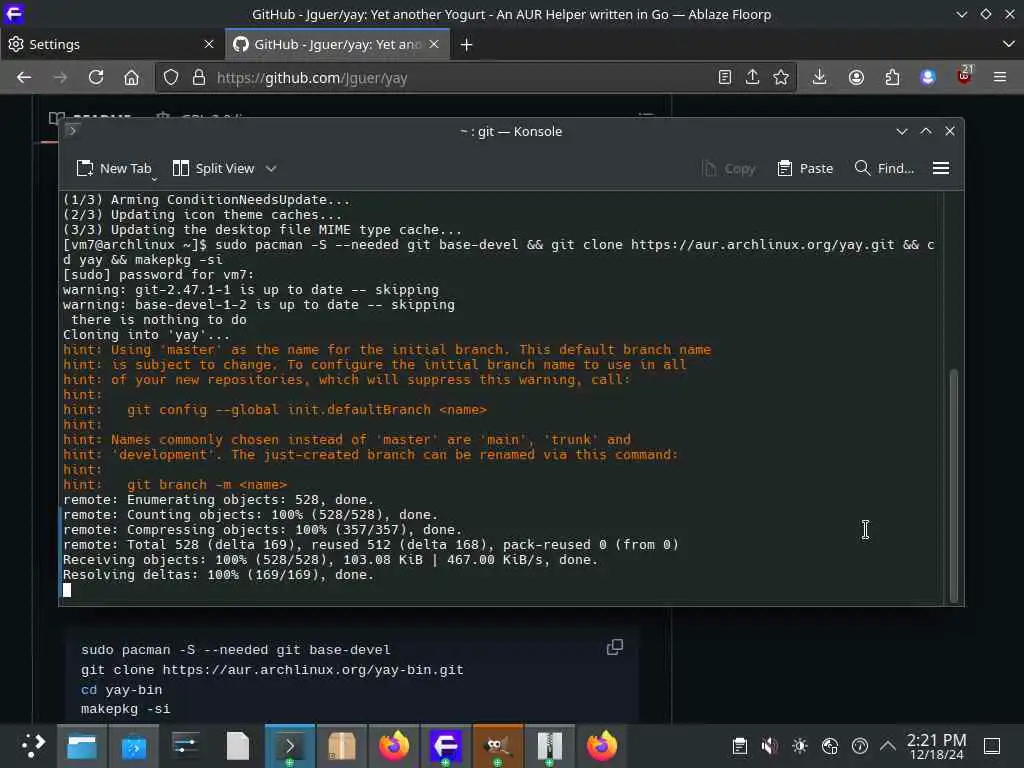Screen dimensions: 1024x768
Task: Click Konsole terminal icon in title bar
Action: click(x=72, y=131)
